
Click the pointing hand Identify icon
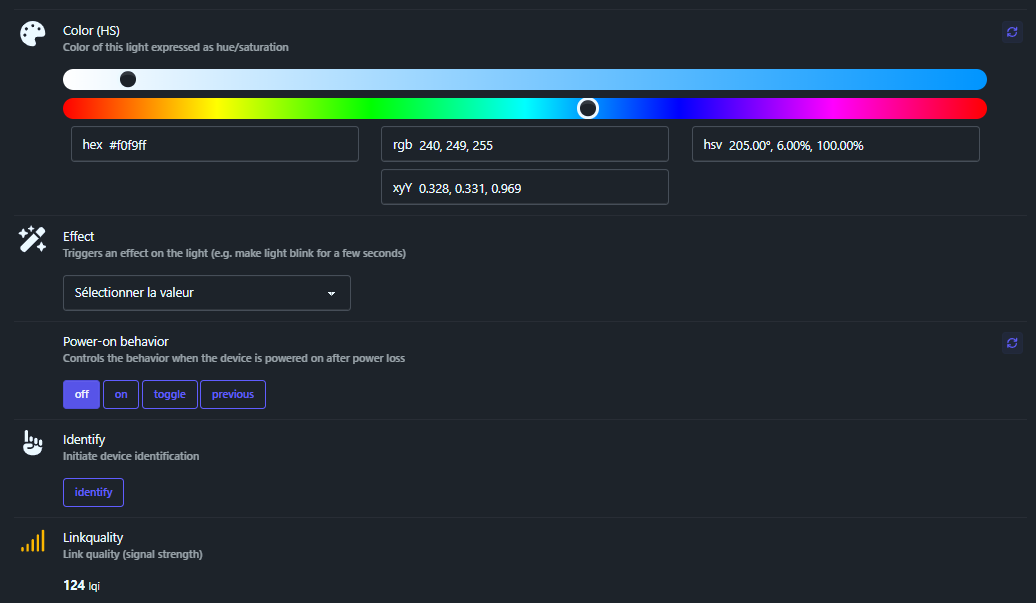click(x=33, y=443)
